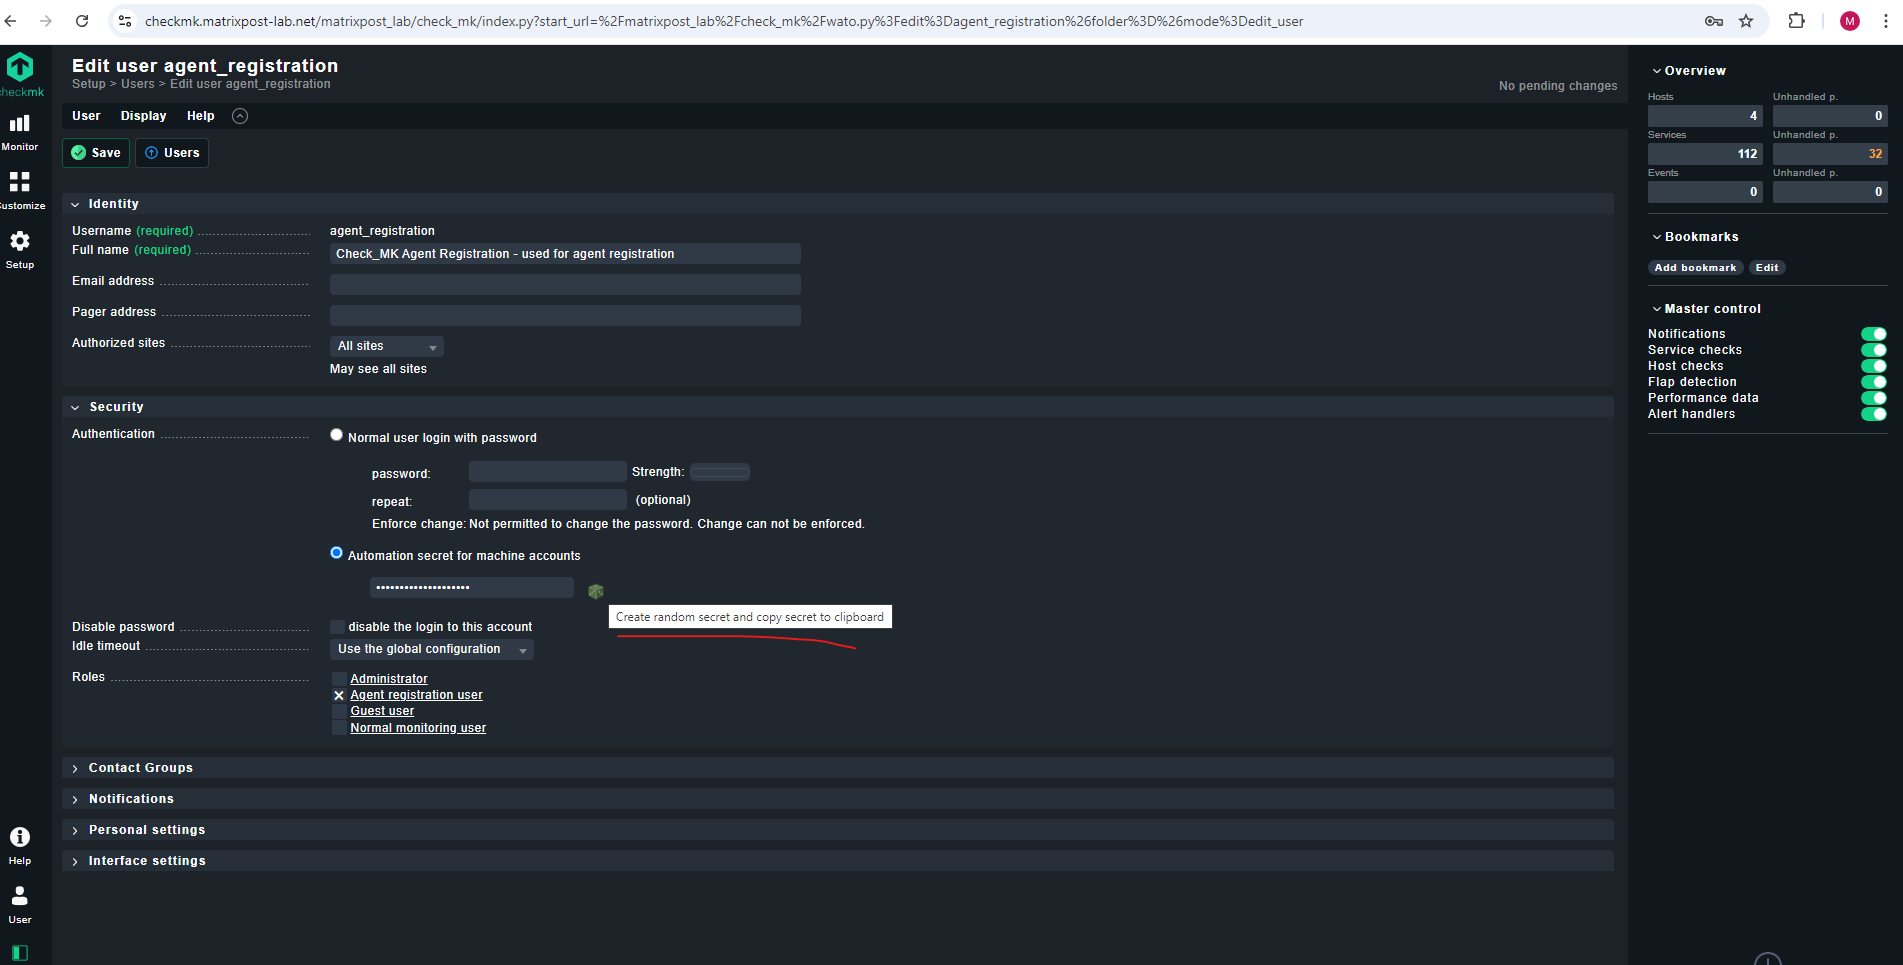This screenshot has height=965, width=1903.
Task: Click the password Strength meter
Action: tap(719, 471)
